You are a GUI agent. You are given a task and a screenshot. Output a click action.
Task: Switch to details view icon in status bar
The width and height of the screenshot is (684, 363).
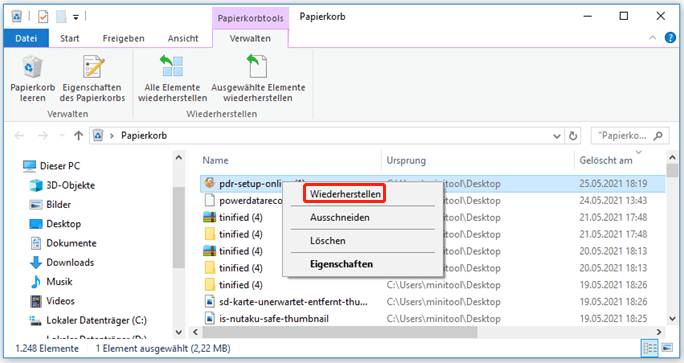(650, 348)
